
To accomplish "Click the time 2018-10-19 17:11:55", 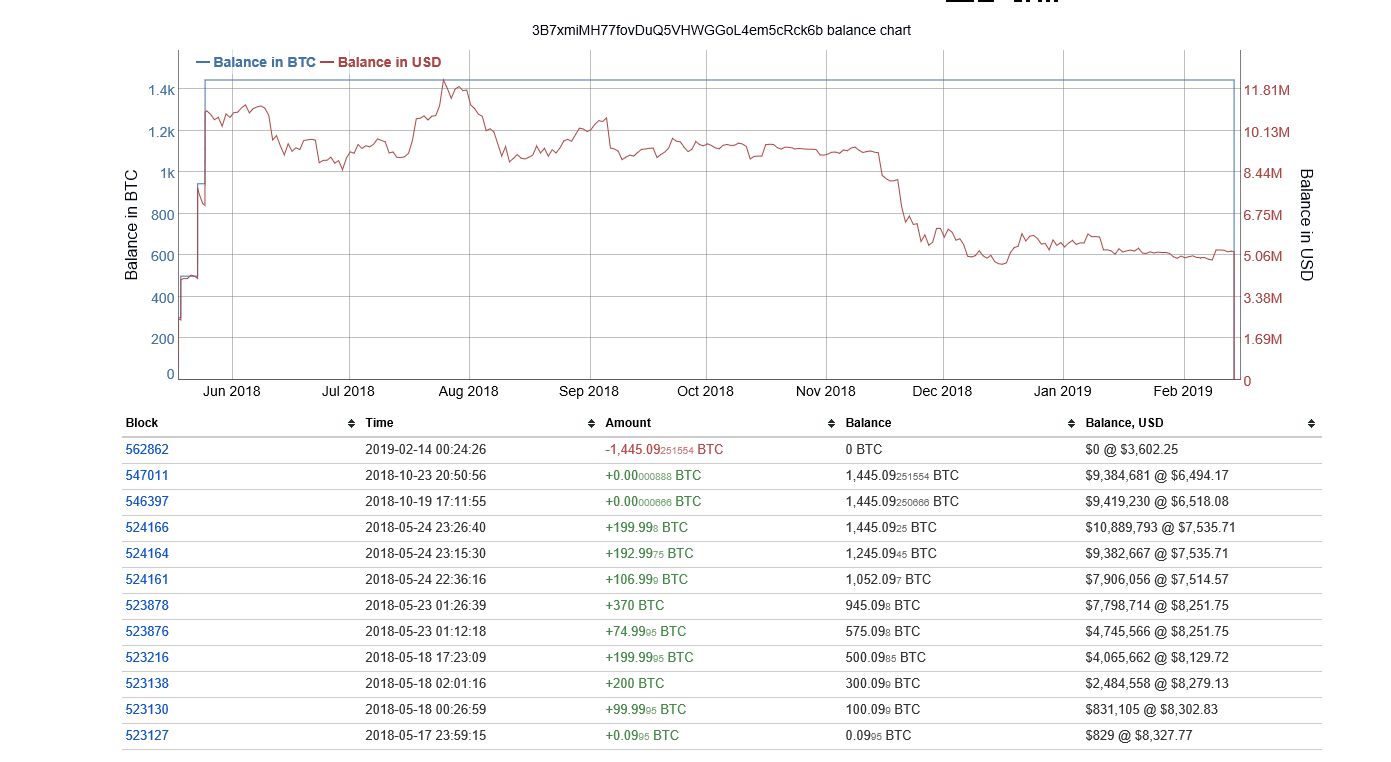I will tap(426, 502).
